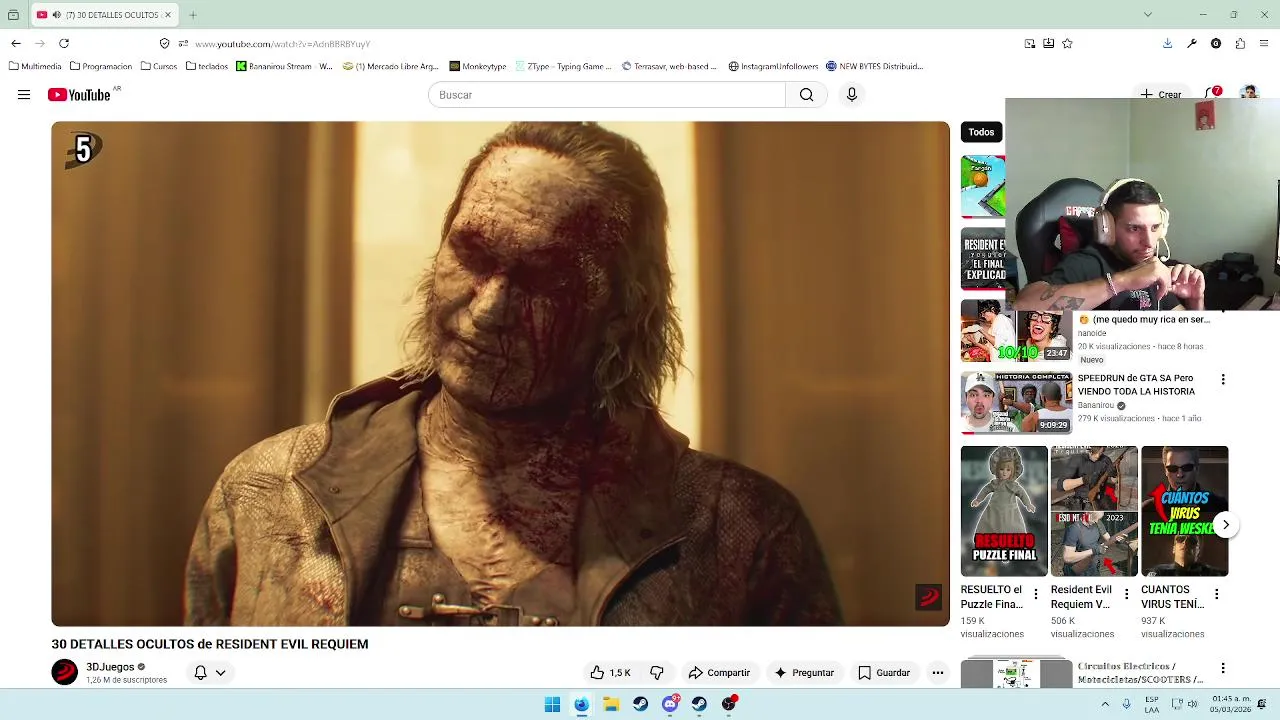The height and width of the screenshot is (720, 1280).
Task: Go back to the previous page
Action: click(16, 43)
